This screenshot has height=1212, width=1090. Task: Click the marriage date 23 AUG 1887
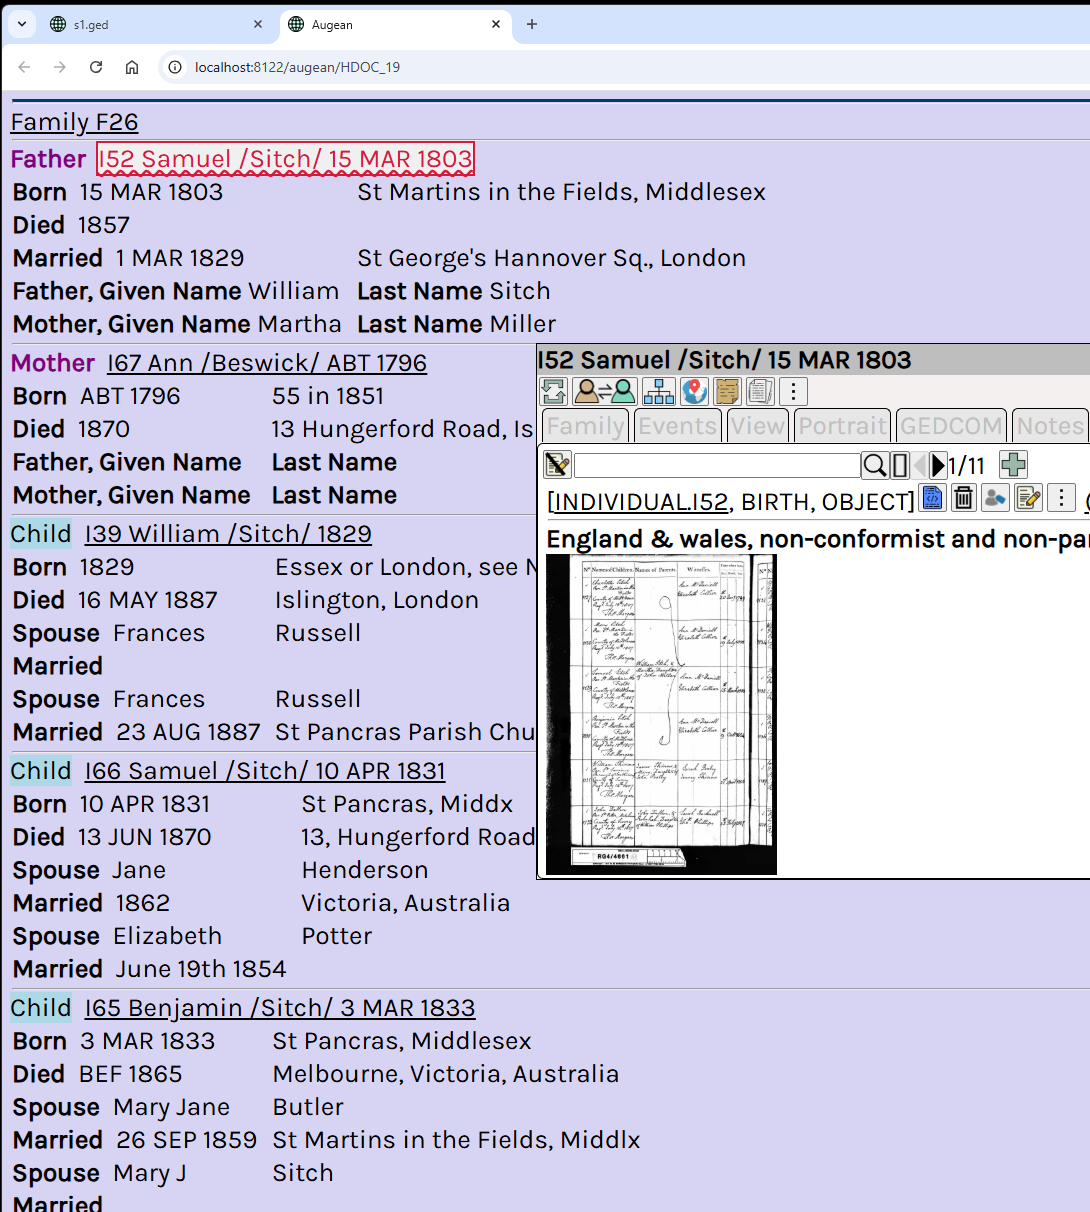(x=188, y=732)
